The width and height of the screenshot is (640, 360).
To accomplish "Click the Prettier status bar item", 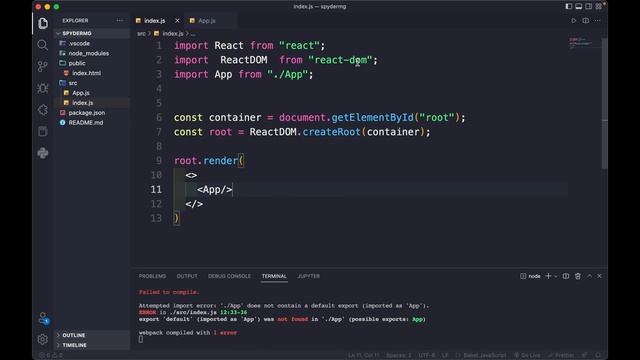I will pyautogui.click(x=561, y=355).
